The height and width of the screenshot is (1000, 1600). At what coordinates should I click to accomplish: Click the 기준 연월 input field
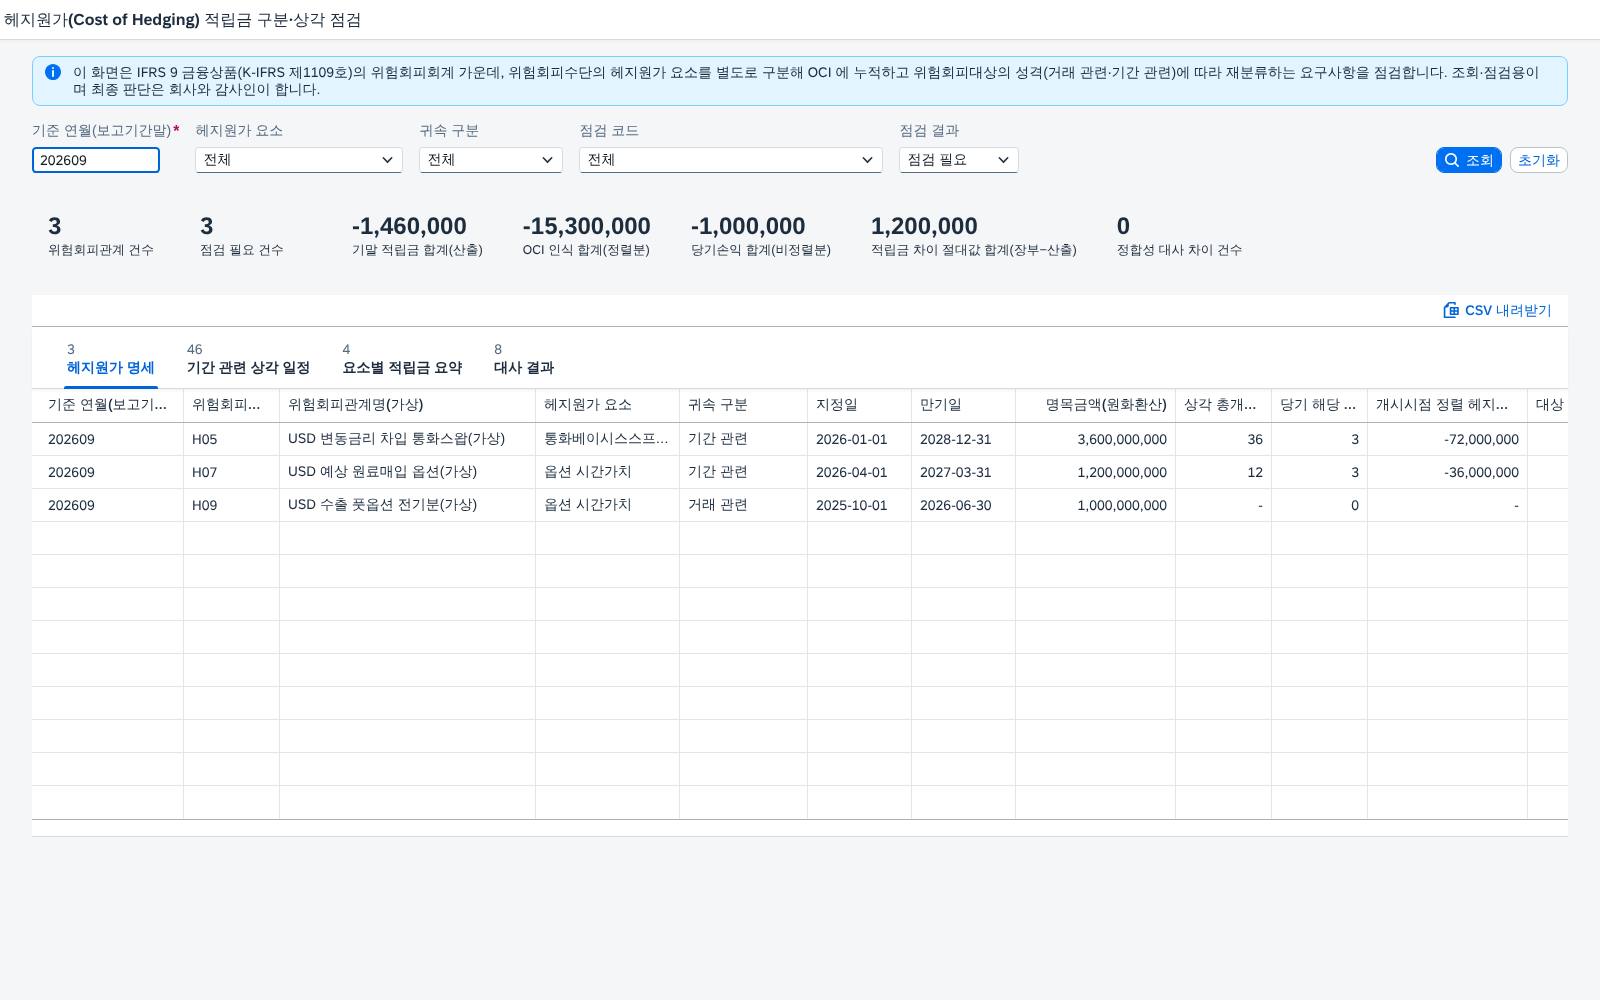click(x=96, y=160)
